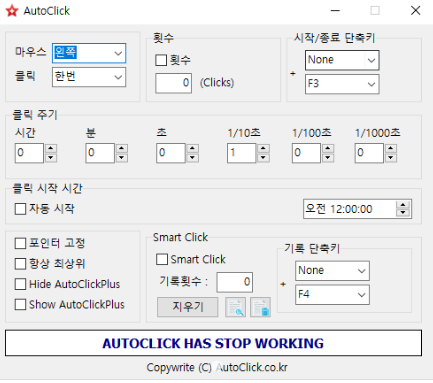Click the 지우기 clear button
This screenshot has height=383, width=433.
[x=188, y=307]
